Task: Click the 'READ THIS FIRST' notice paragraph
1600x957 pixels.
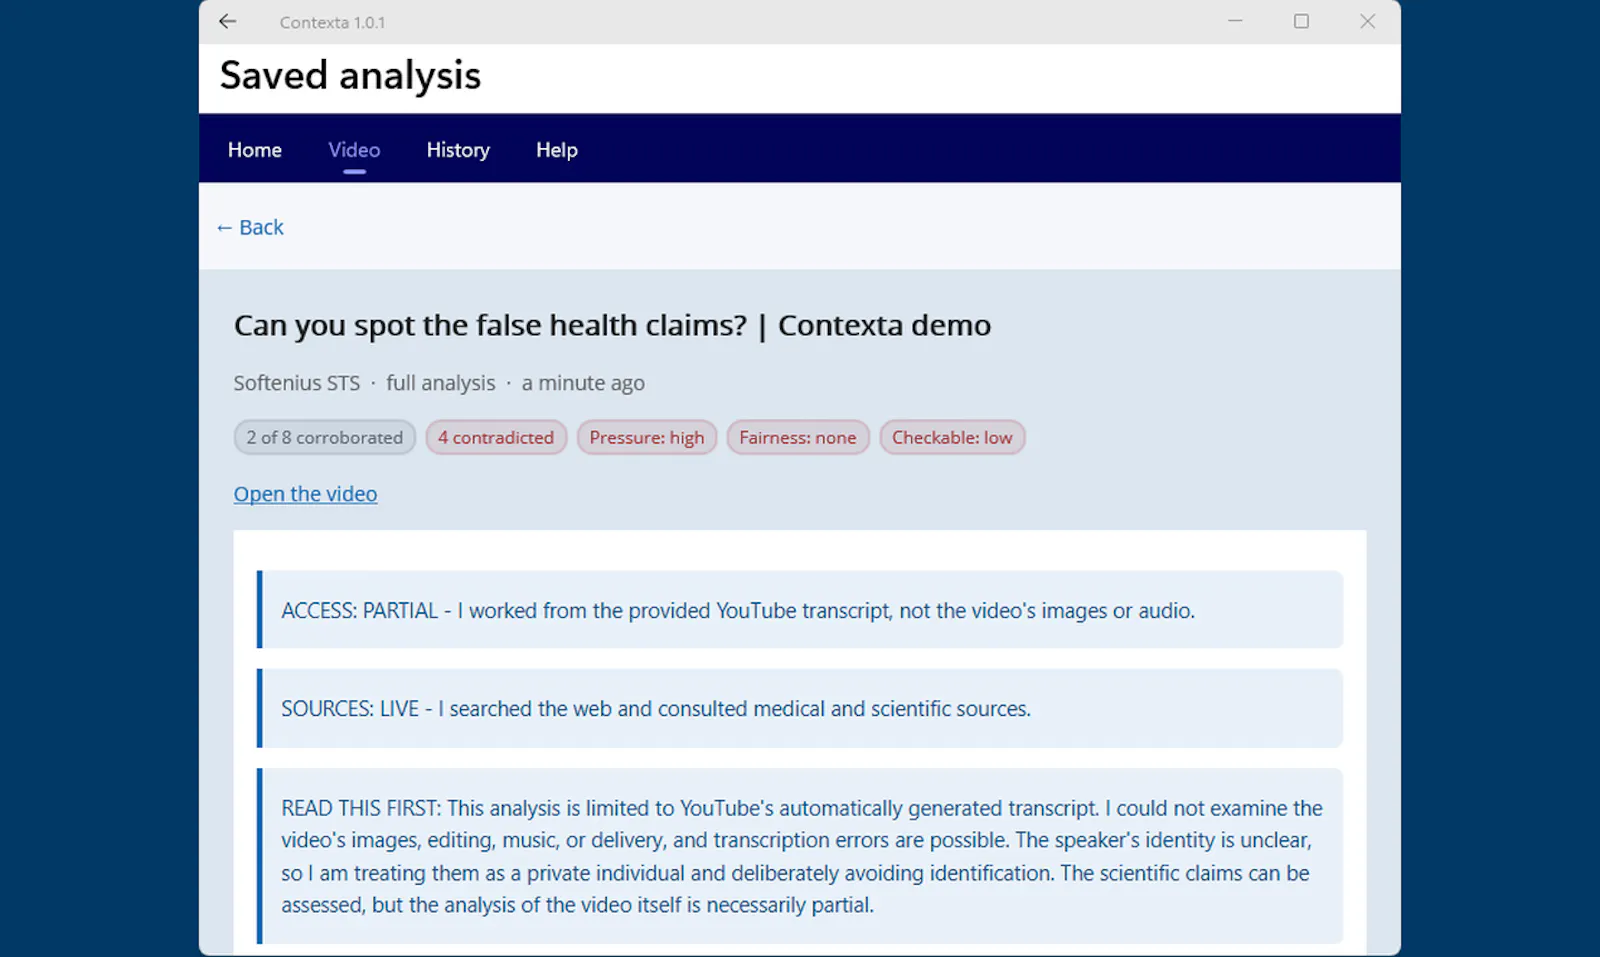Action: pos(800,856)
